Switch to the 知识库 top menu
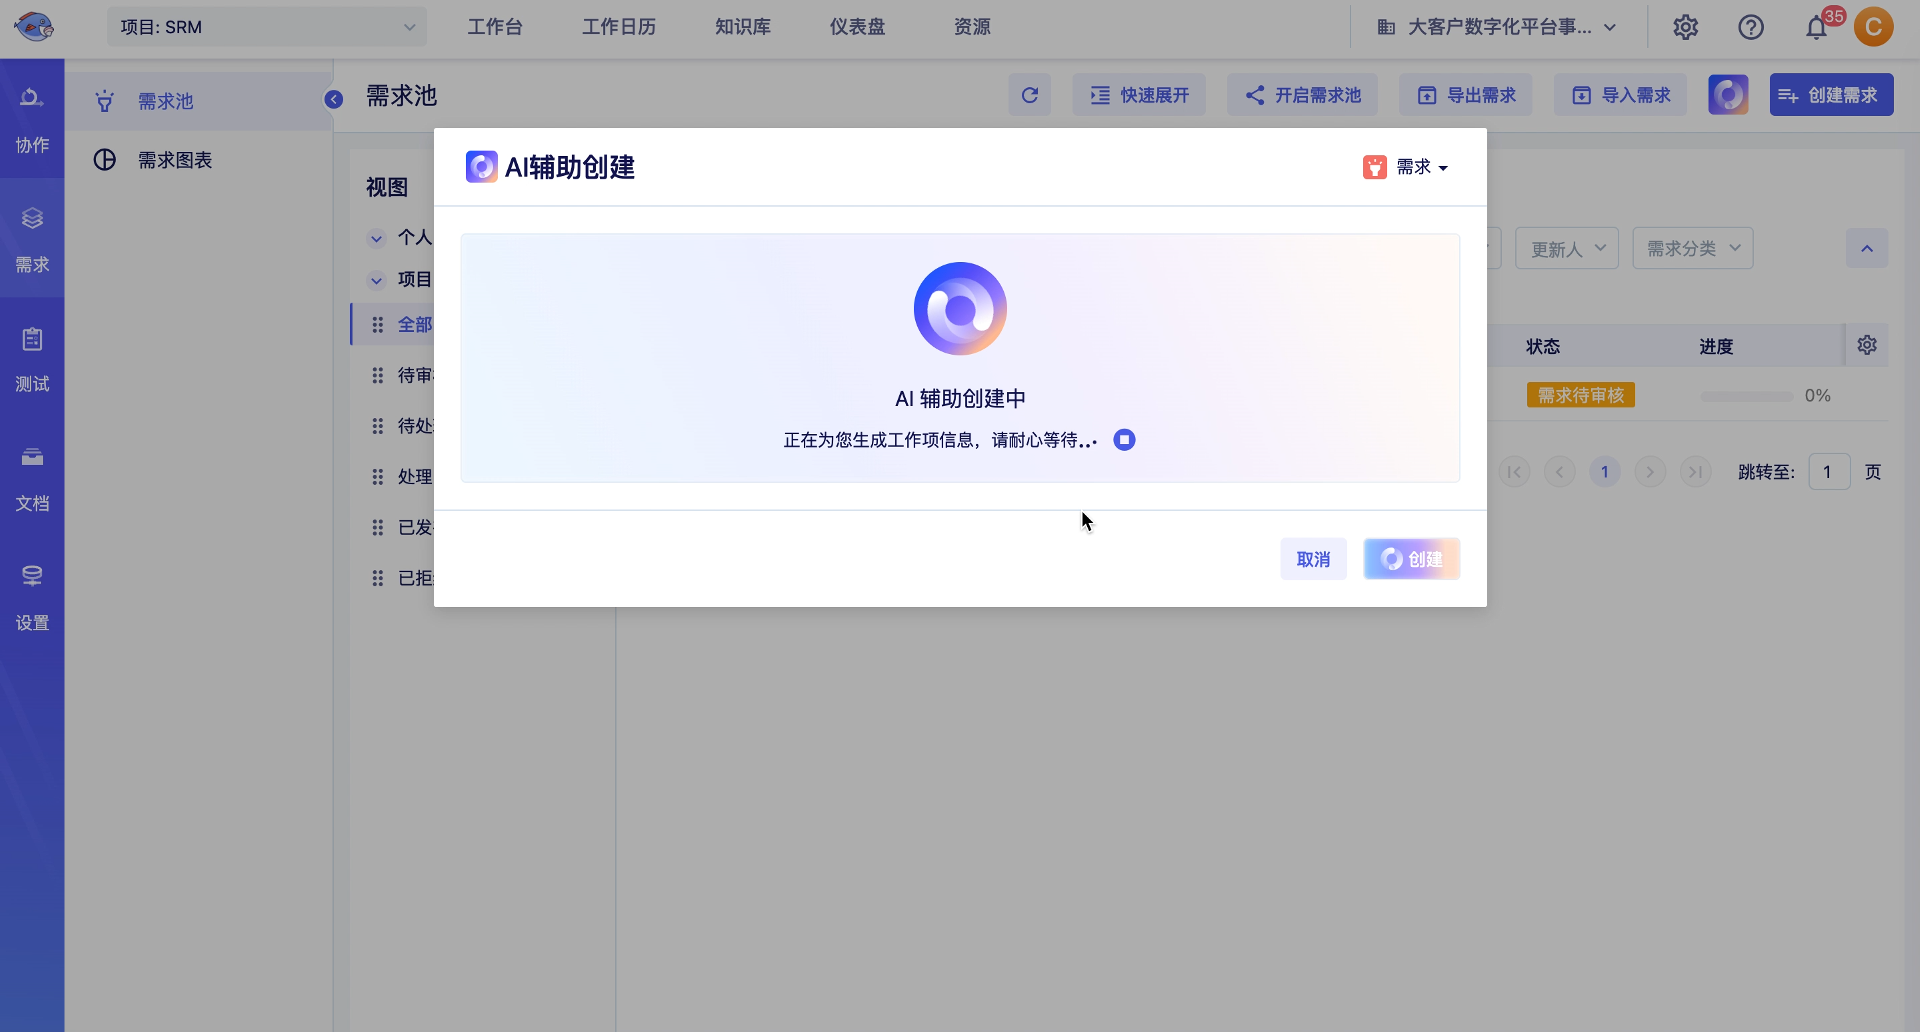This screenshot has width=1920, height=1032. coord(742,27)
